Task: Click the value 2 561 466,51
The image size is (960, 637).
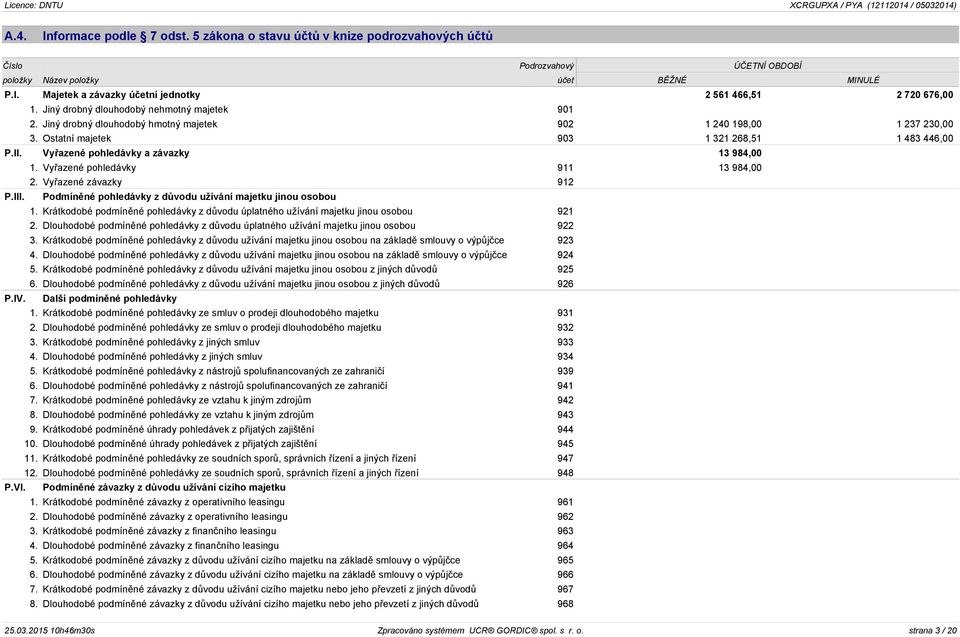Action: (x=733, y=95)
